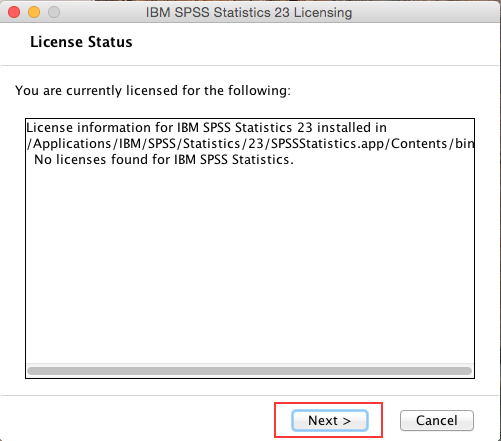The width and height of the screenshot is (501, 441).
Task: Click the horizontal scrollbar in license info box
Action: point(249,371)
